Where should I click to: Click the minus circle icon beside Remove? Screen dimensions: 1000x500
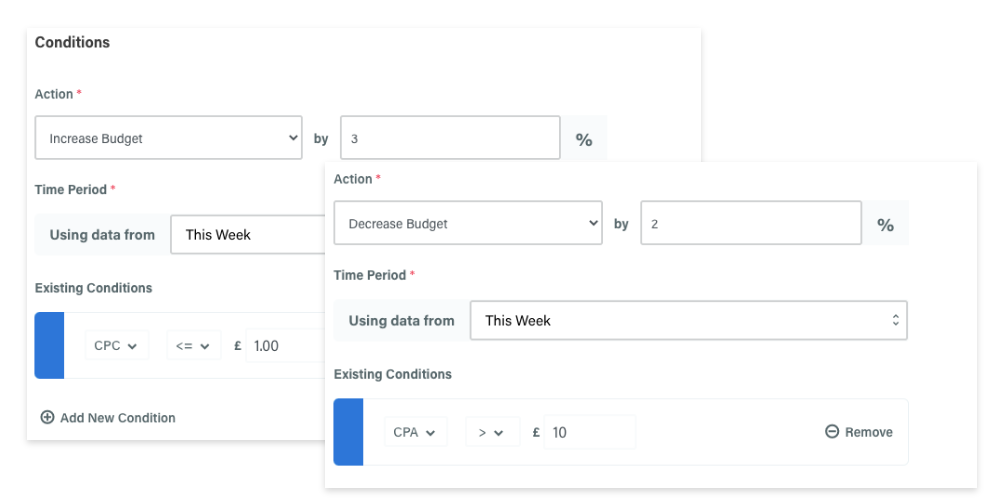(x=832, y=432)
